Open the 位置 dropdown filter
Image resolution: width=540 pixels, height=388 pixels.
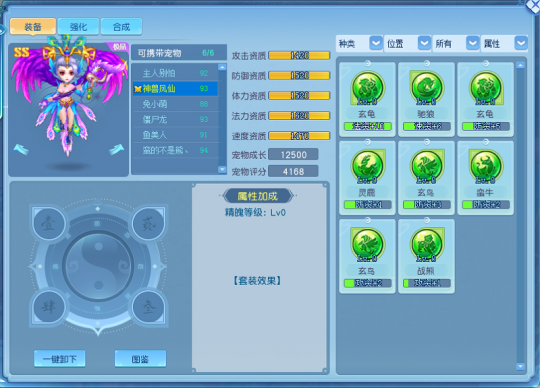[407, 44]
